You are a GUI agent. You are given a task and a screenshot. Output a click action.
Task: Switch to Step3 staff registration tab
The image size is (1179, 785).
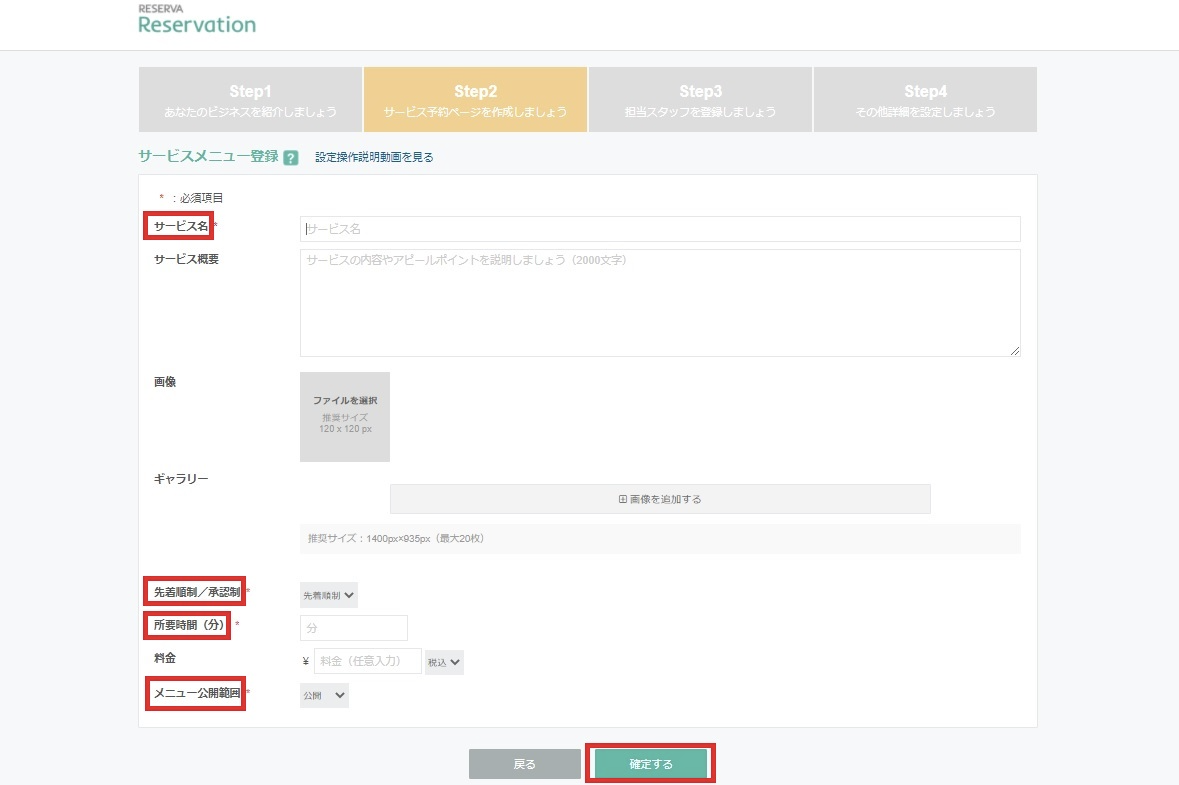(x=700, y=100)
